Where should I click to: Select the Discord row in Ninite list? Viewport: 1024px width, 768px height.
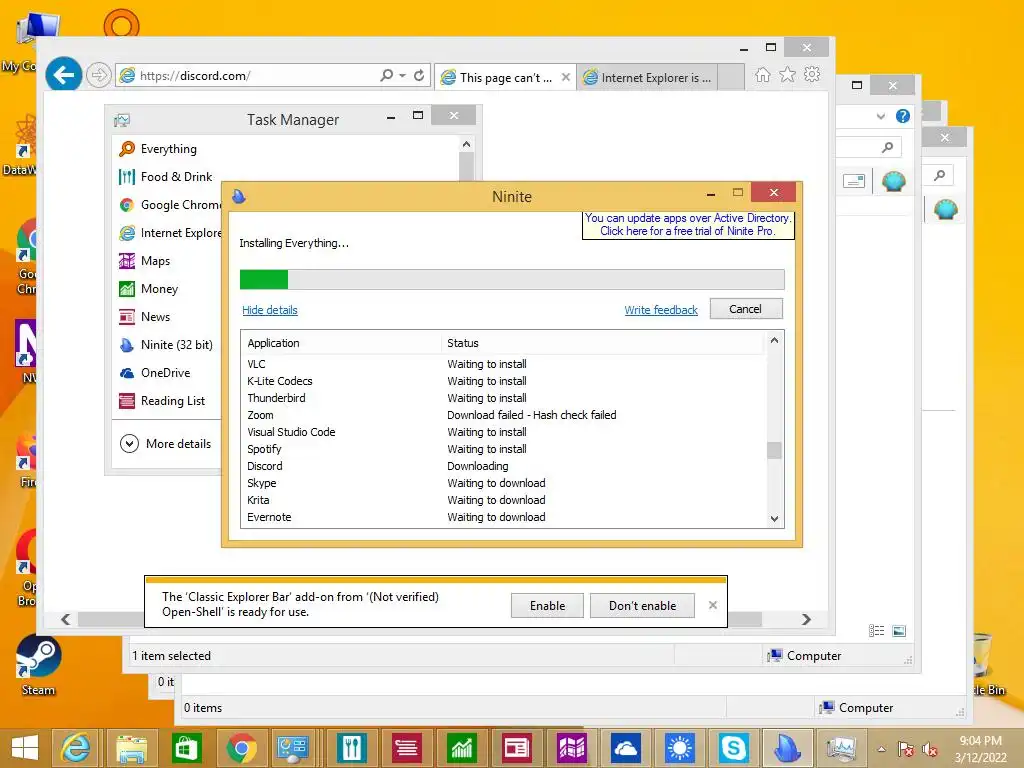point(503,466)
